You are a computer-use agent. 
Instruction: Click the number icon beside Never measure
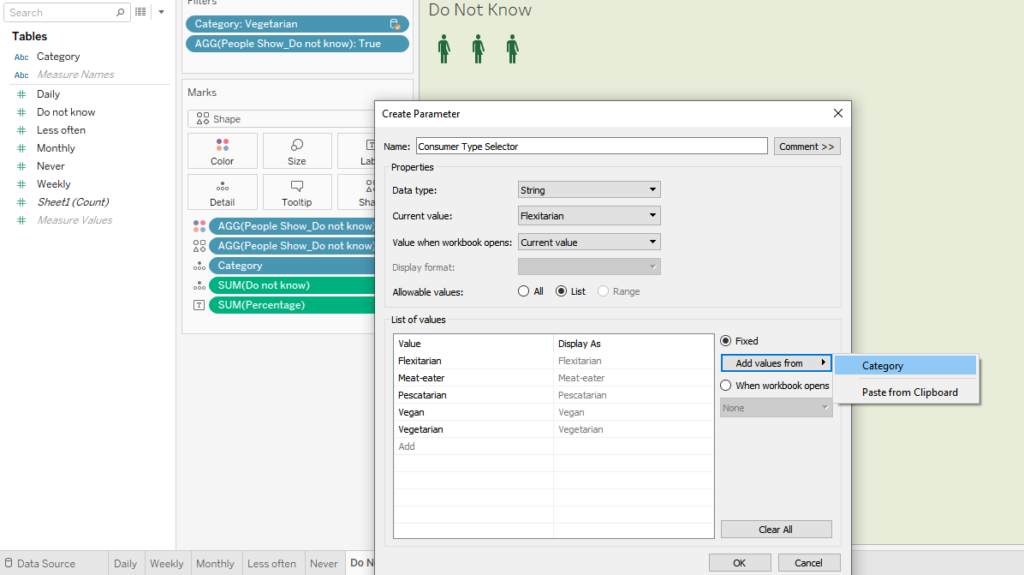coord(22,166)
